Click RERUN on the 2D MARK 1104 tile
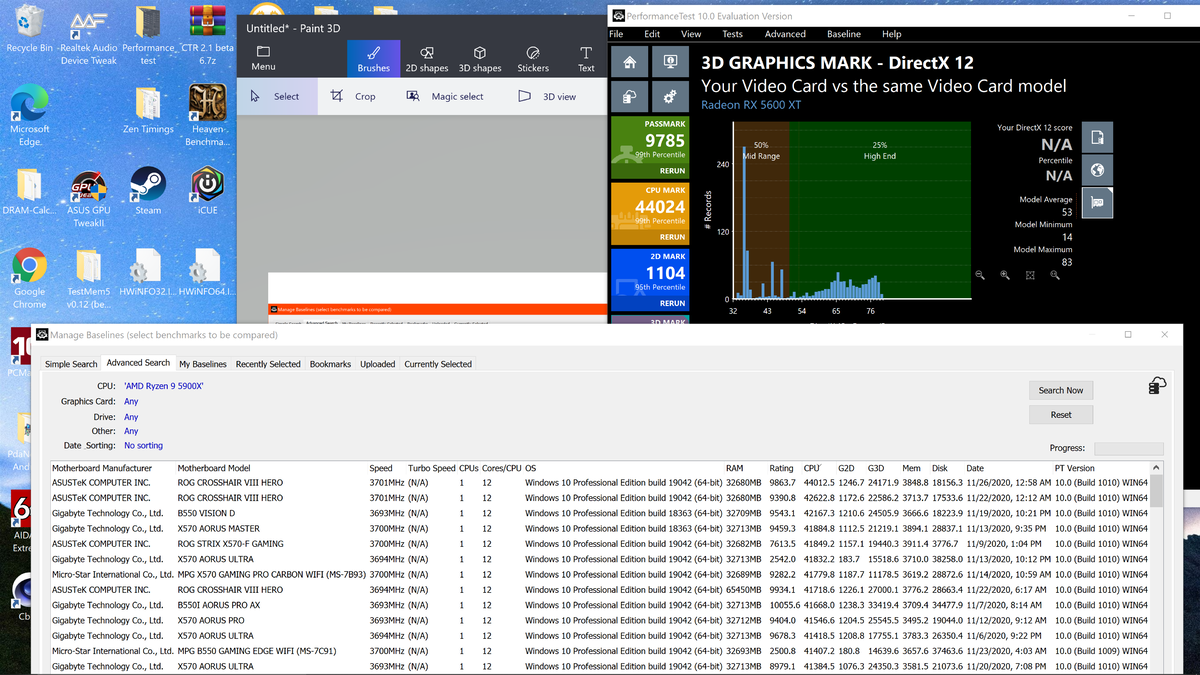 pyautogui.click(x=672, y=303)
